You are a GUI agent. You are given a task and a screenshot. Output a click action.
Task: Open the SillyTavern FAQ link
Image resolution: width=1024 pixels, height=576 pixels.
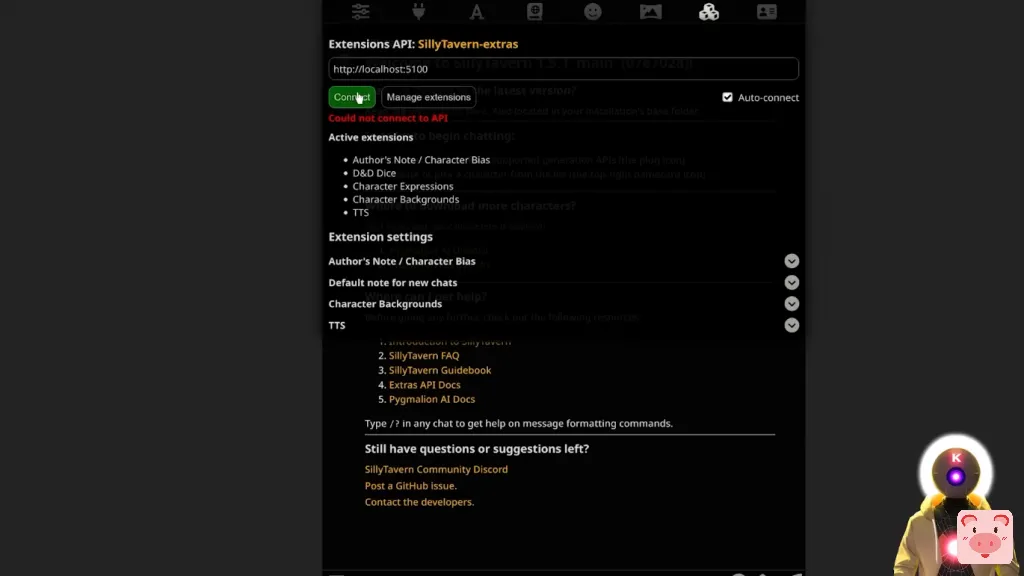point(424,356)
